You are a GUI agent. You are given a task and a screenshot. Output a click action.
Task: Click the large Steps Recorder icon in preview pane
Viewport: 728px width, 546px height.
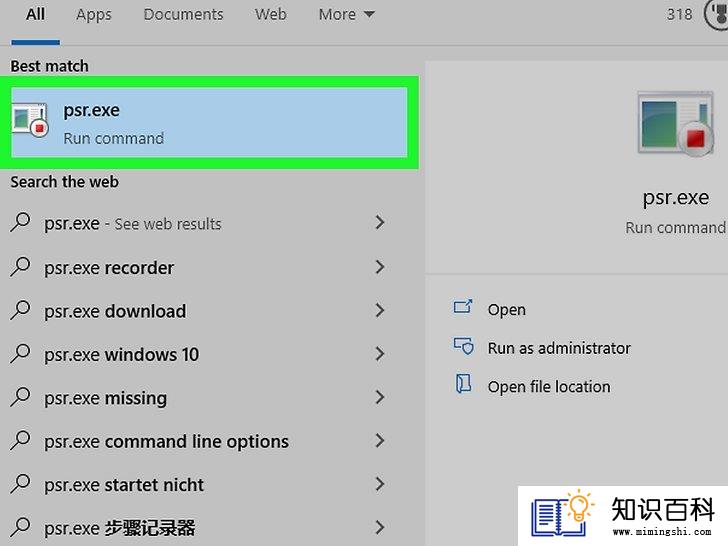(x=676, y=123)
